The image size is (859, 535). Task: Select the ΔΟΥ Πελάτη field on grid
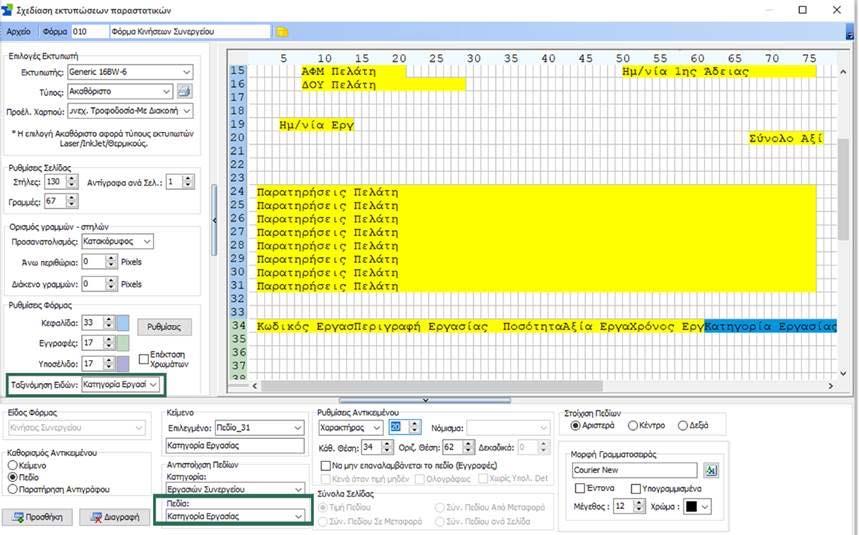(383, 85)
